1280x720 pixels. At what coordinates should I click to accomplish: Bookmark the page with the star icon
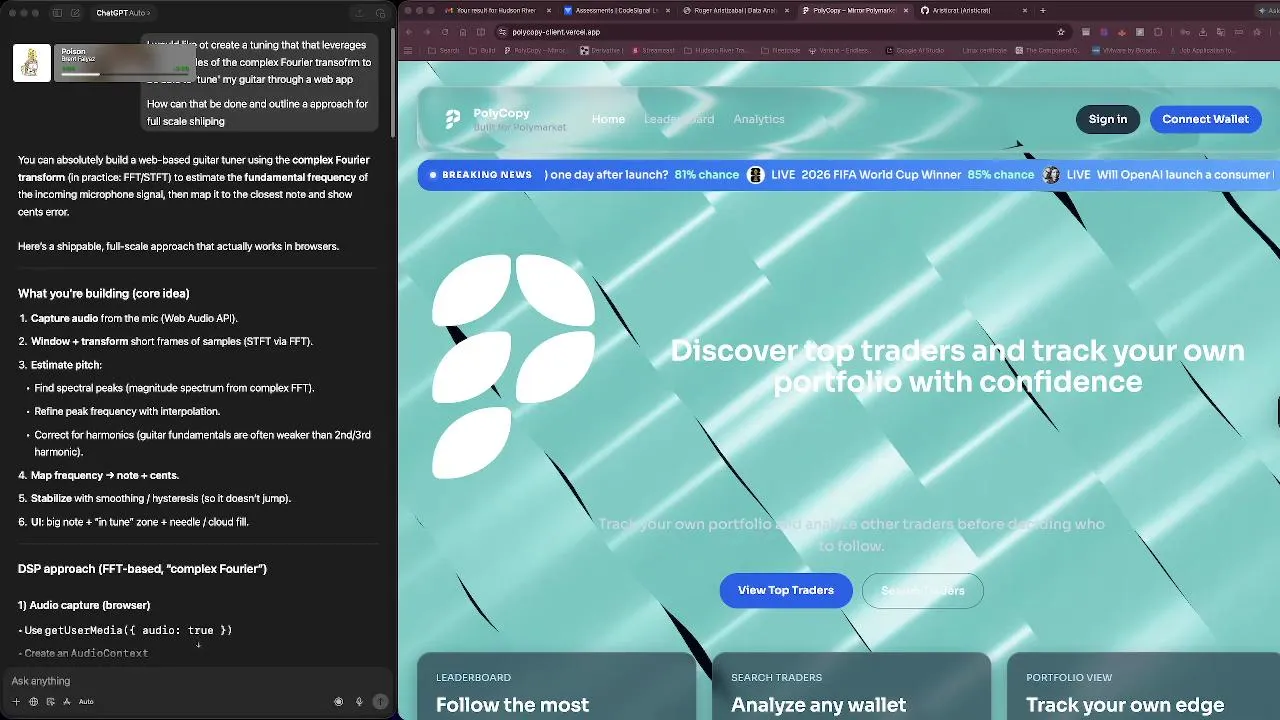coord(1061,32)
